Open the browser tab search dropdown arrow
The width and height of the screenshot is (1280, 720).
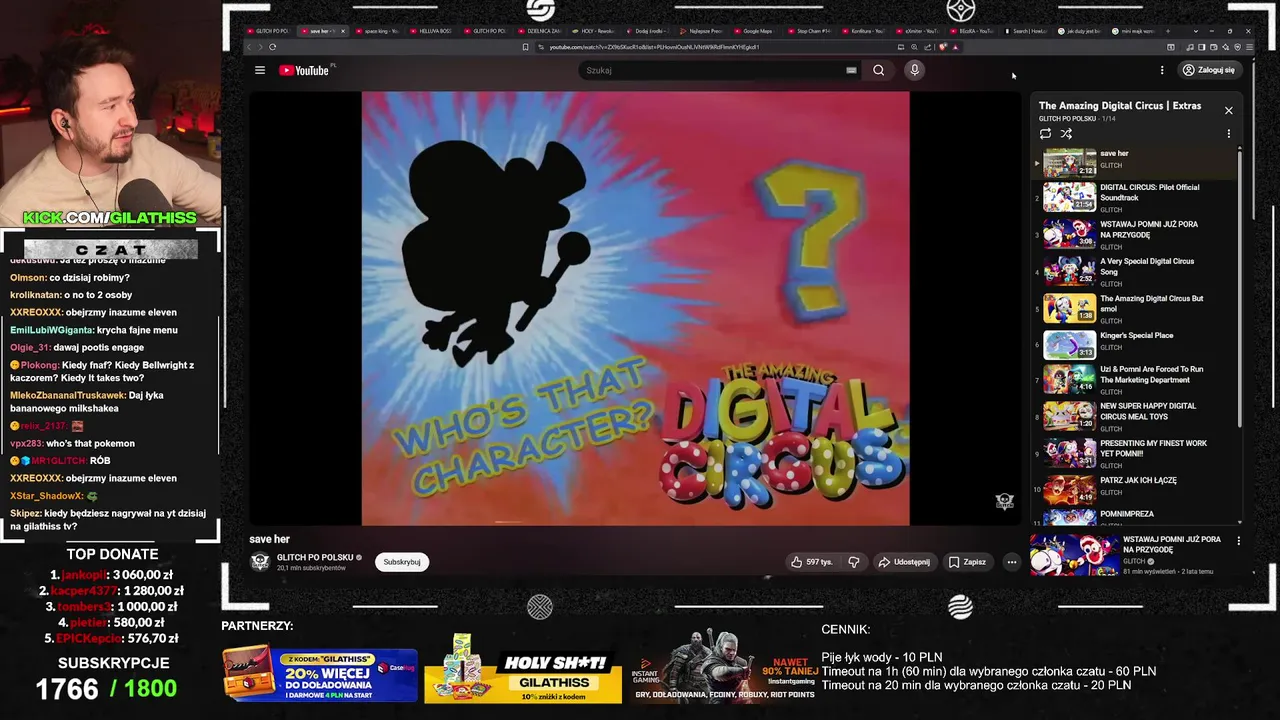(1195, 31)
